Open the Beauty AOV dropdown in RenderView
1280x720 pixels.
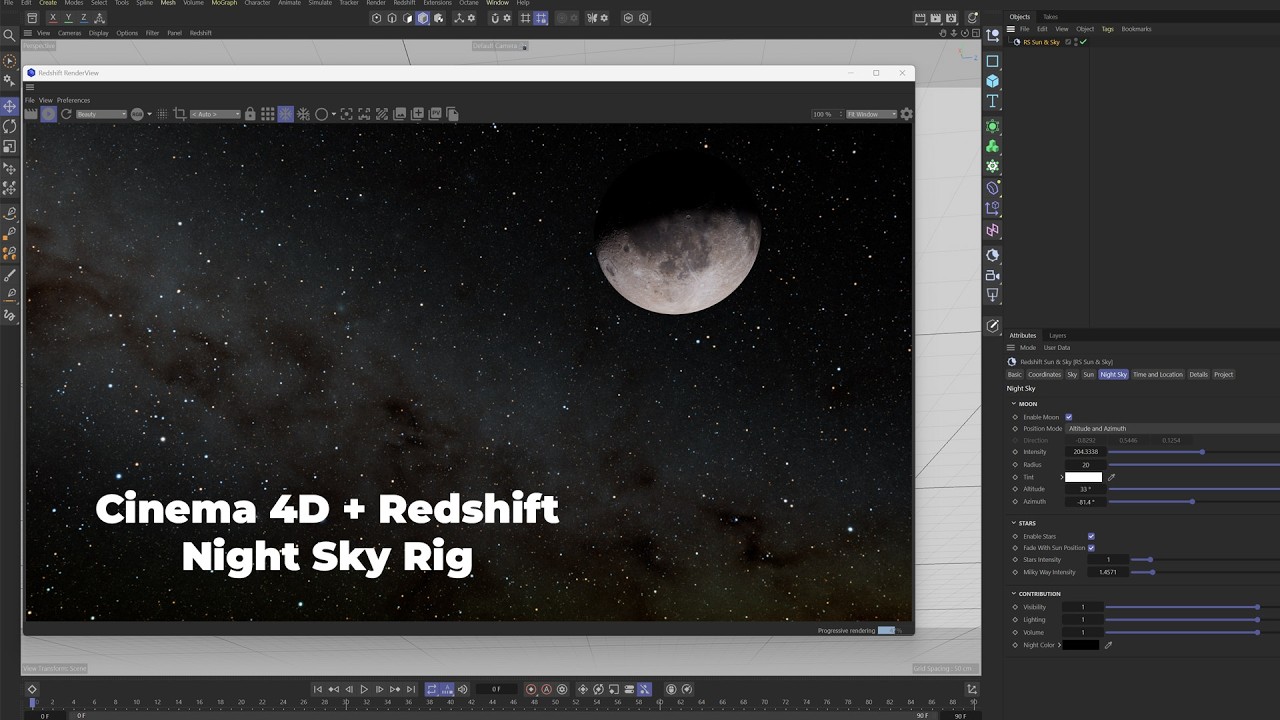(x=101, y=114)
